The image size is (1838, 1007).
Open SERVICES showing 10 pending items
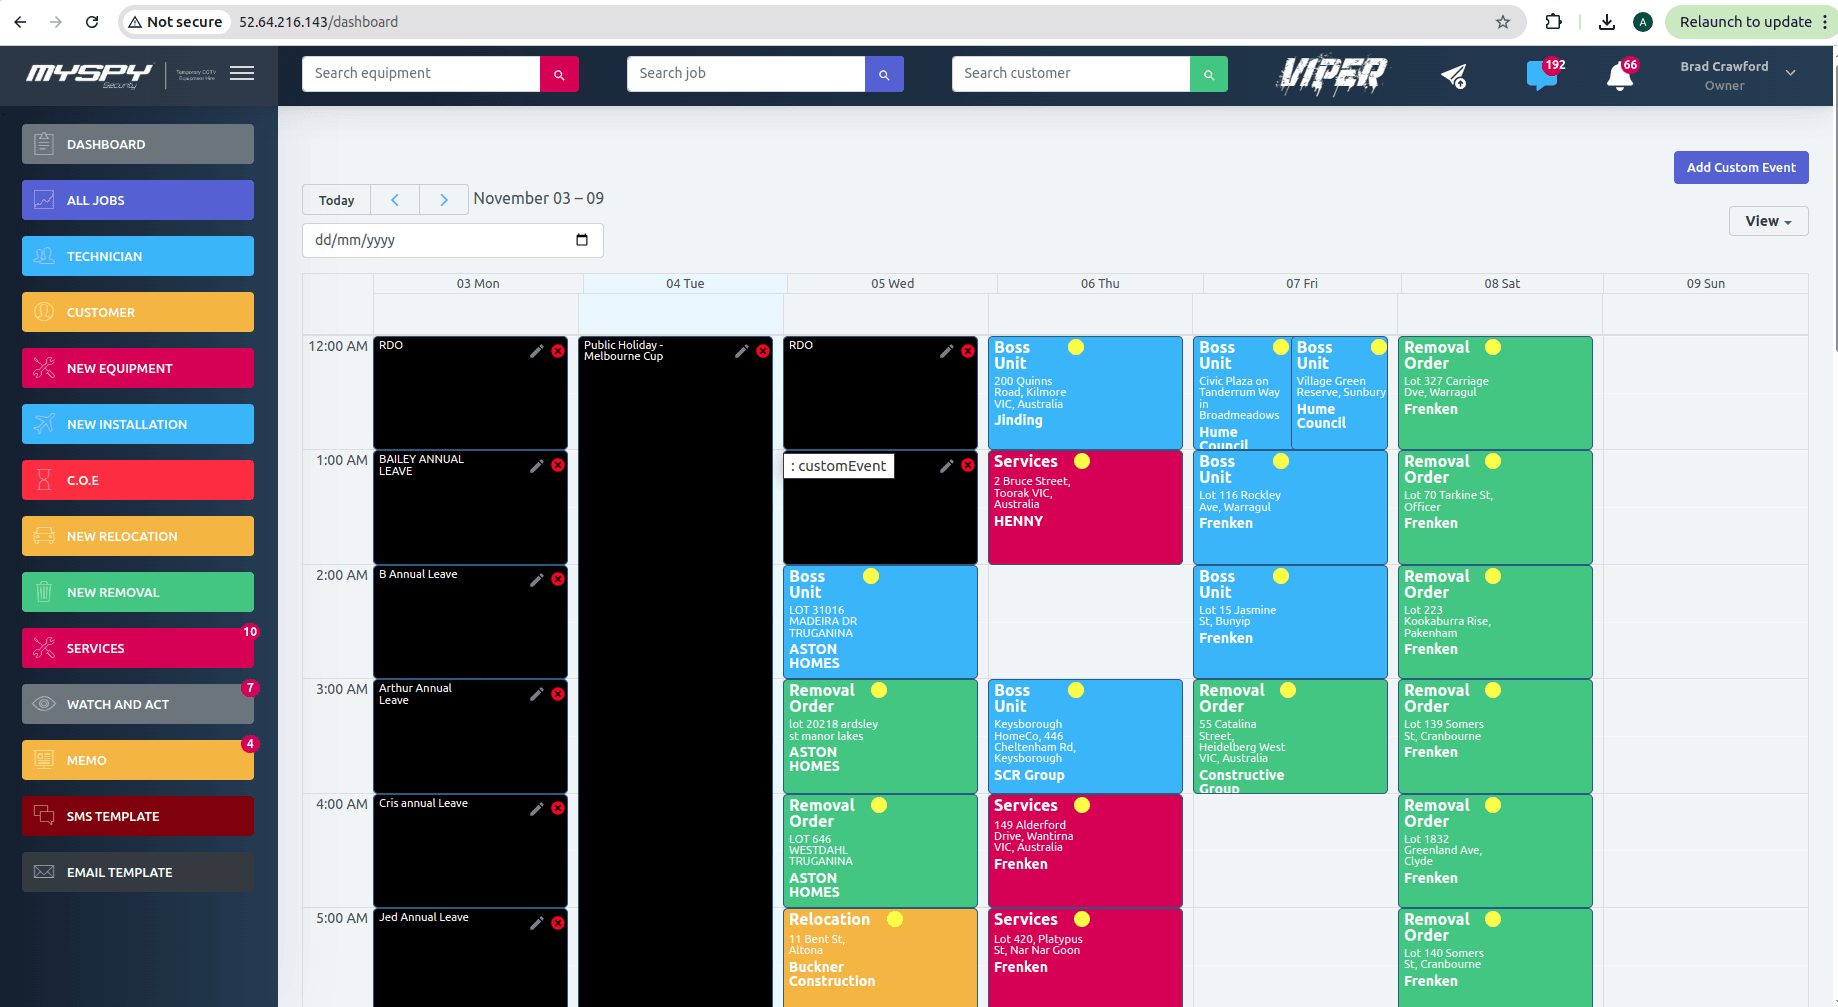point(137,647)
